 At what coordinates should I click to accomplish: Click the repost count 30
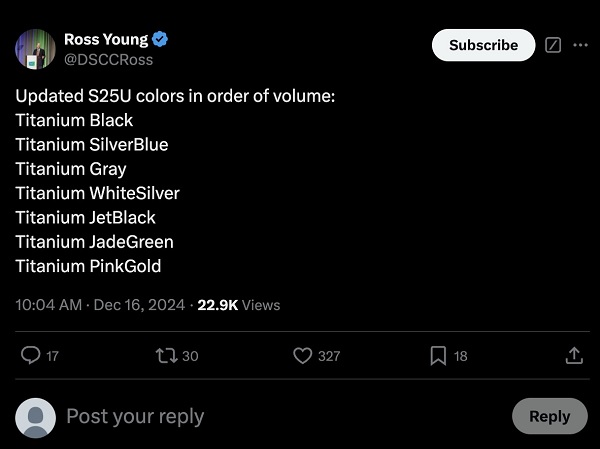tap(190, 356)
